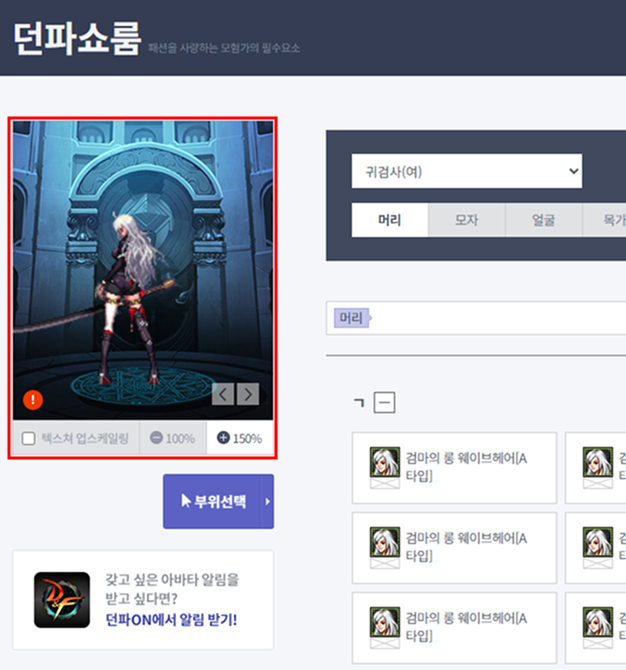Show next avatar view with right arrow
This screenshot has width=626, height=670.
coord(247,394)
